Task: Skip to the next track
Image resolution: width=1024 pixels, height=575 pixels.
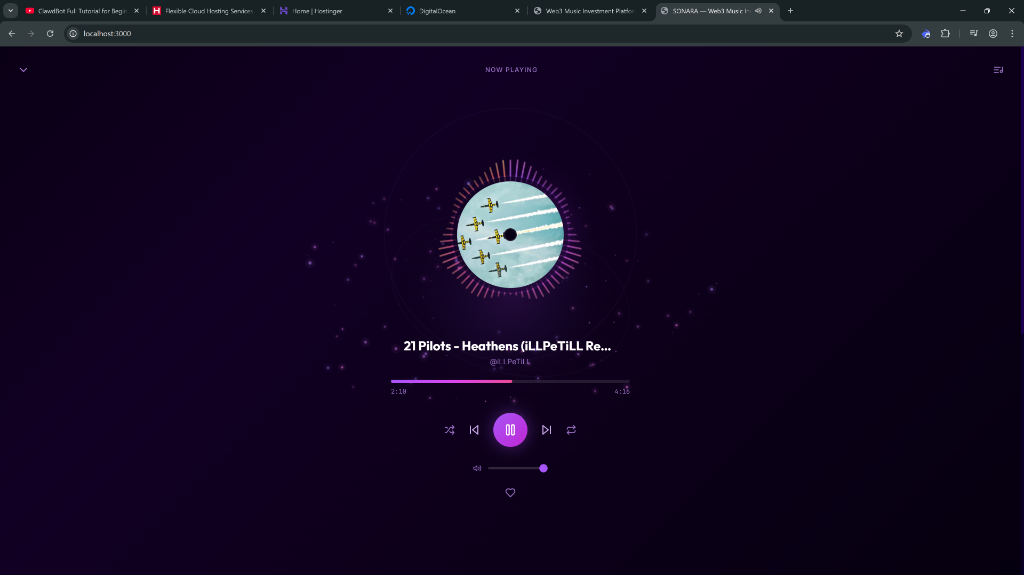Action: pos(546,430)
